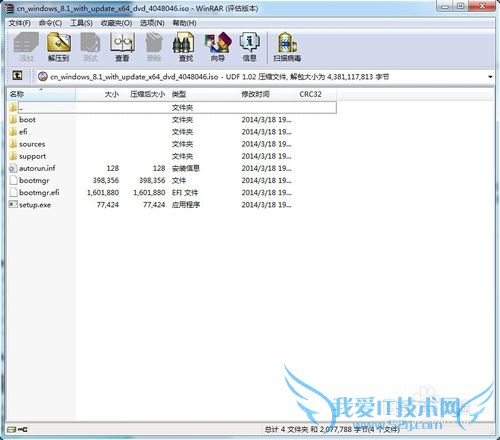This screenshot has width=500, height=440.
Task: Select the efi folder icon
Action: coord(13,132)
